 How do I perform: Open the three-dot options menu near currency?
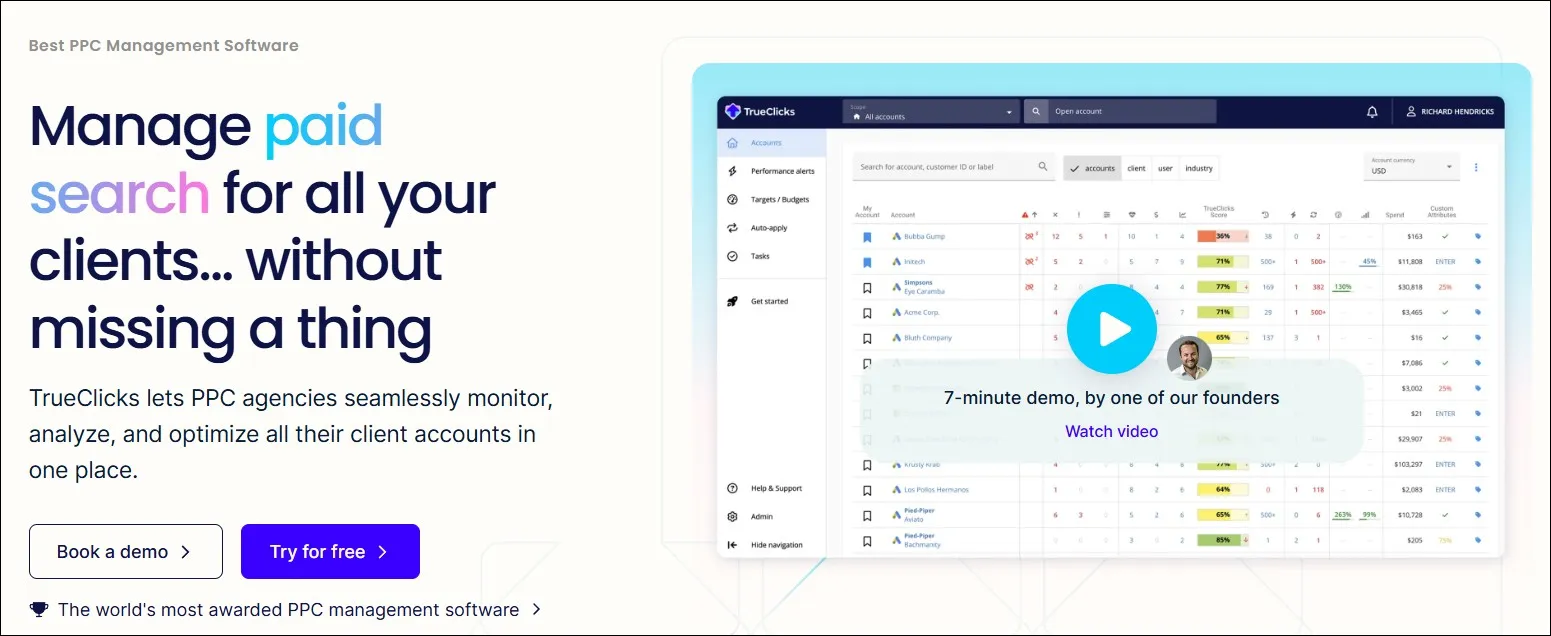coord(1476,167)
